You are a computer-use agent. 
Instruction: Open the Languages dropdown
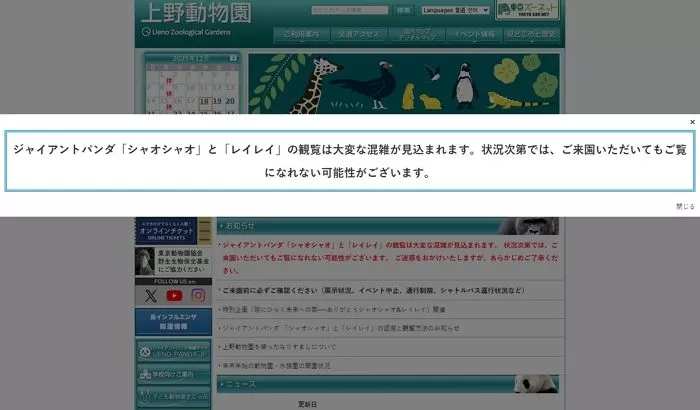point(455,10)
